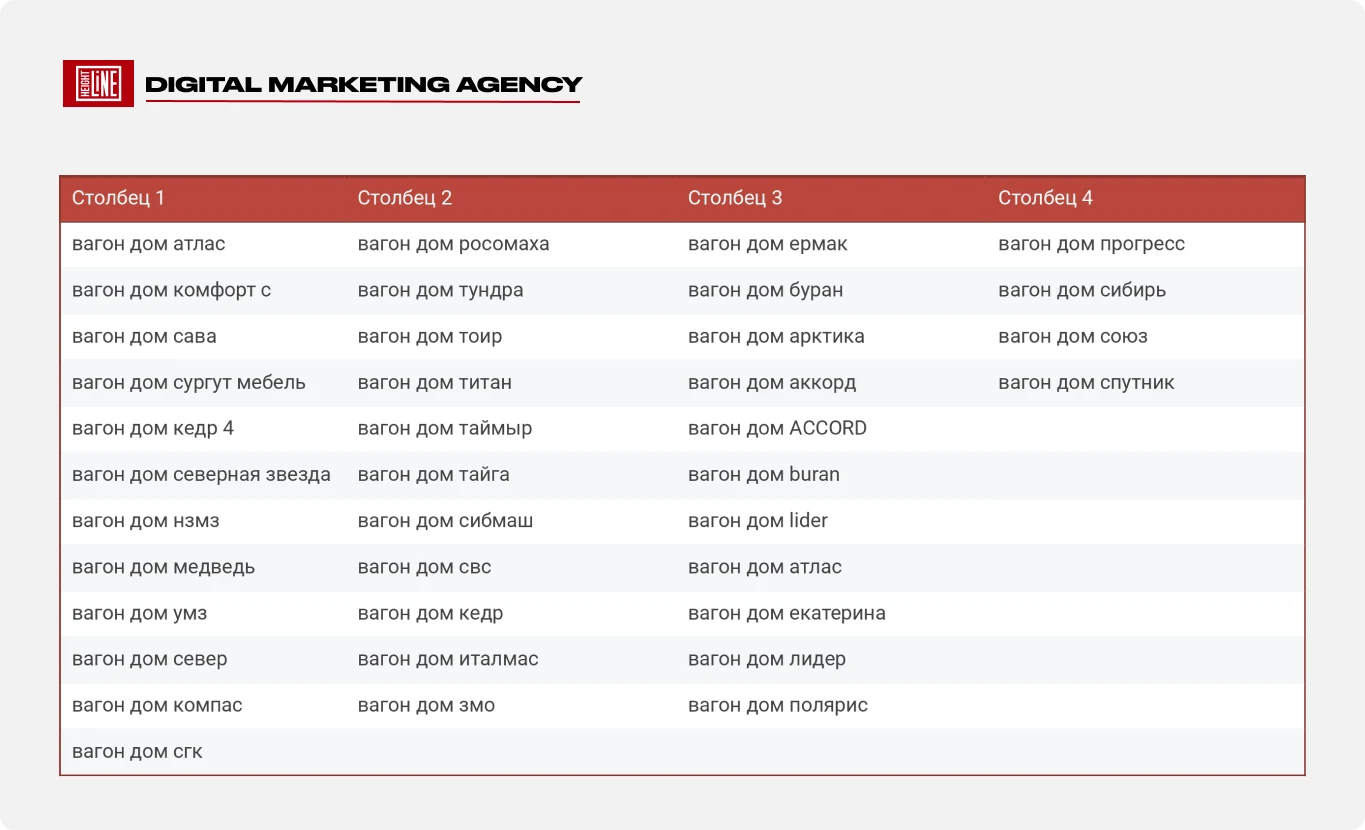This screenshot has width=1365, height=830.
Task: Click cell 'вагон дом росомаха'
Action: 454,244
